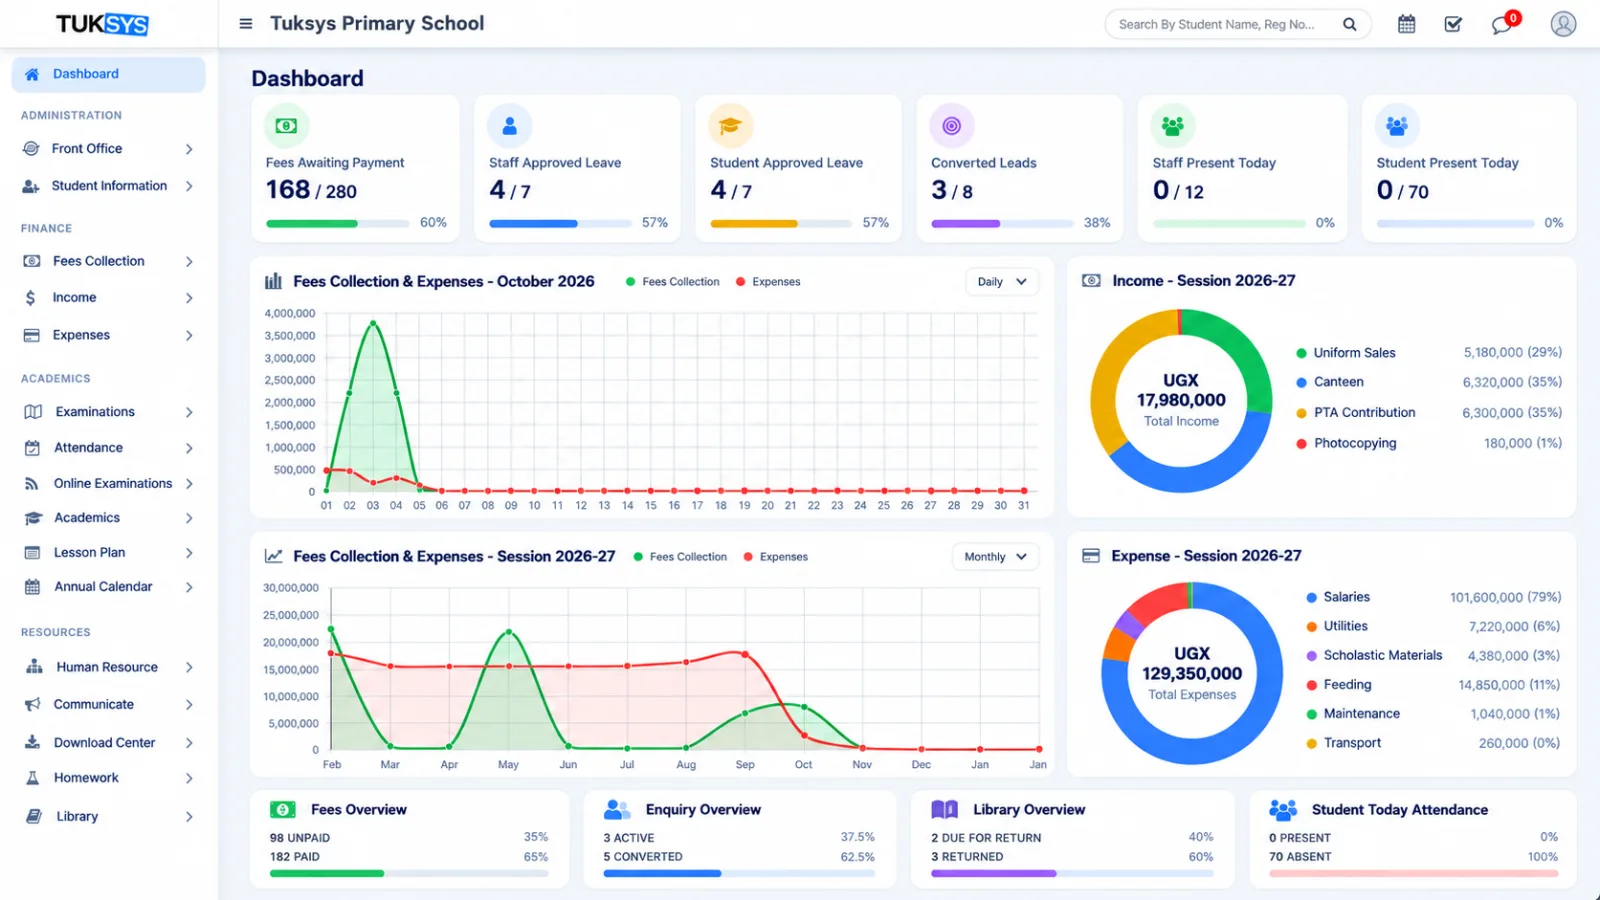Click the Fees Awaiting Payment progress bar
The image size is (1600, 900).
(x=337, y=224)
